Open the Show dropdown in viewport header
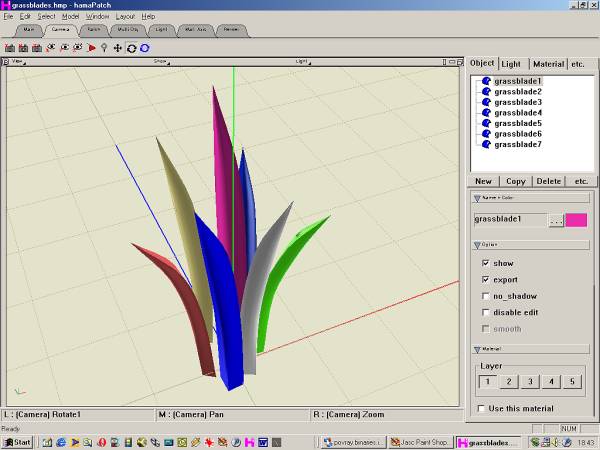The width and height of the screenshot is (600, 450). click(160, 61)
